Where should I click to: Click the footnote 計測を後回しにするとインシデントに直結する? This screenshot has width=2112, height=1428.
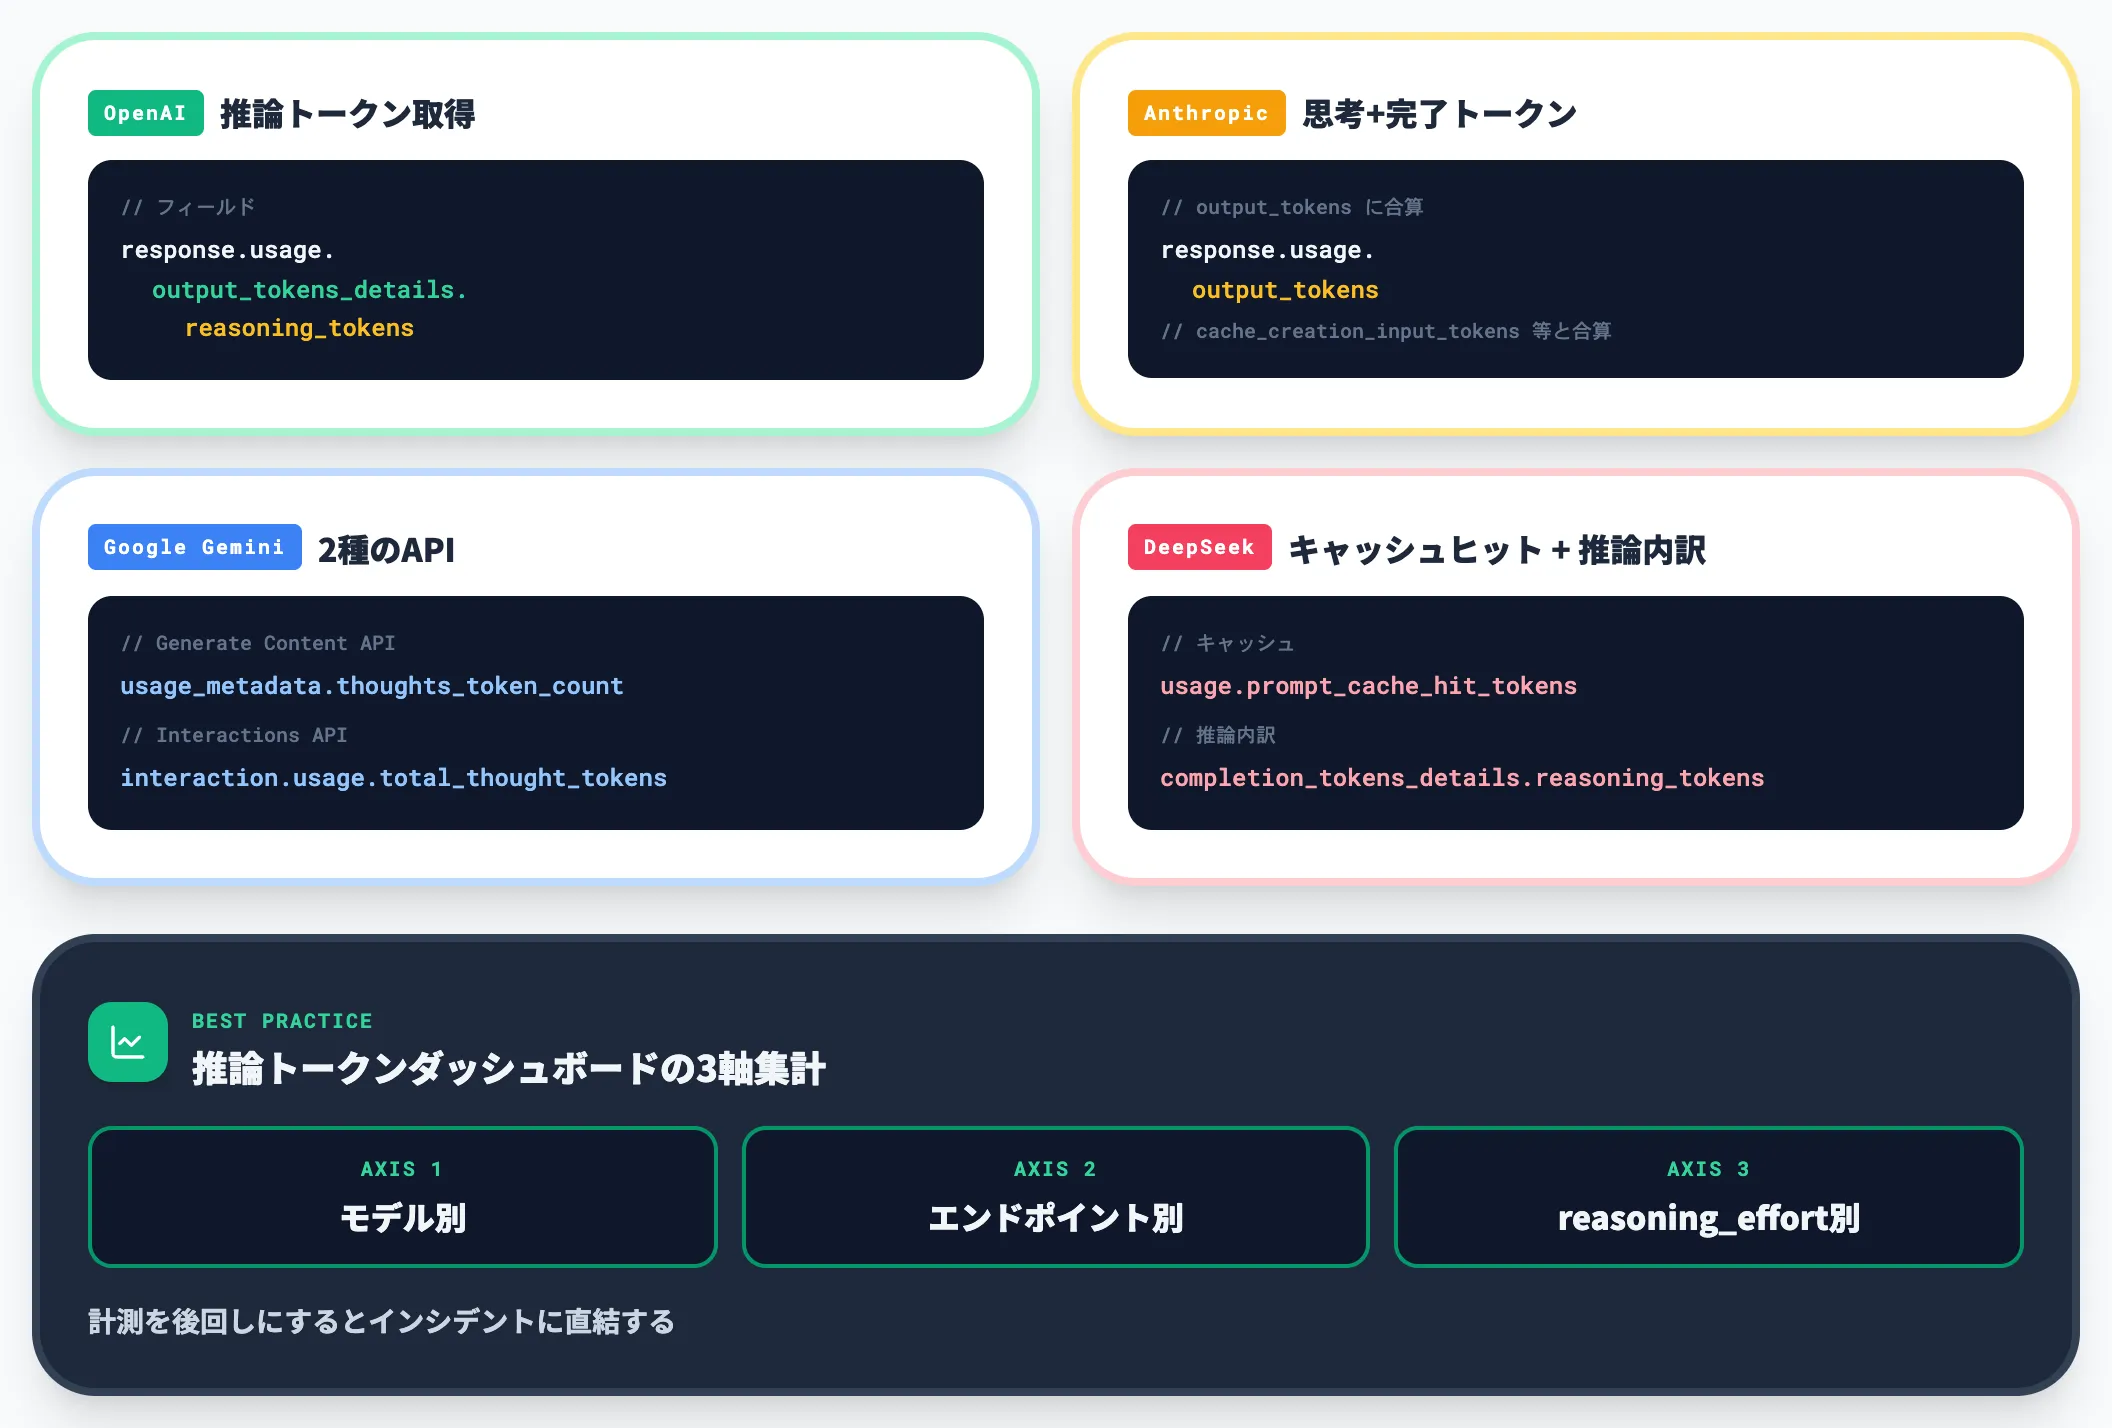pos(381,1322)
